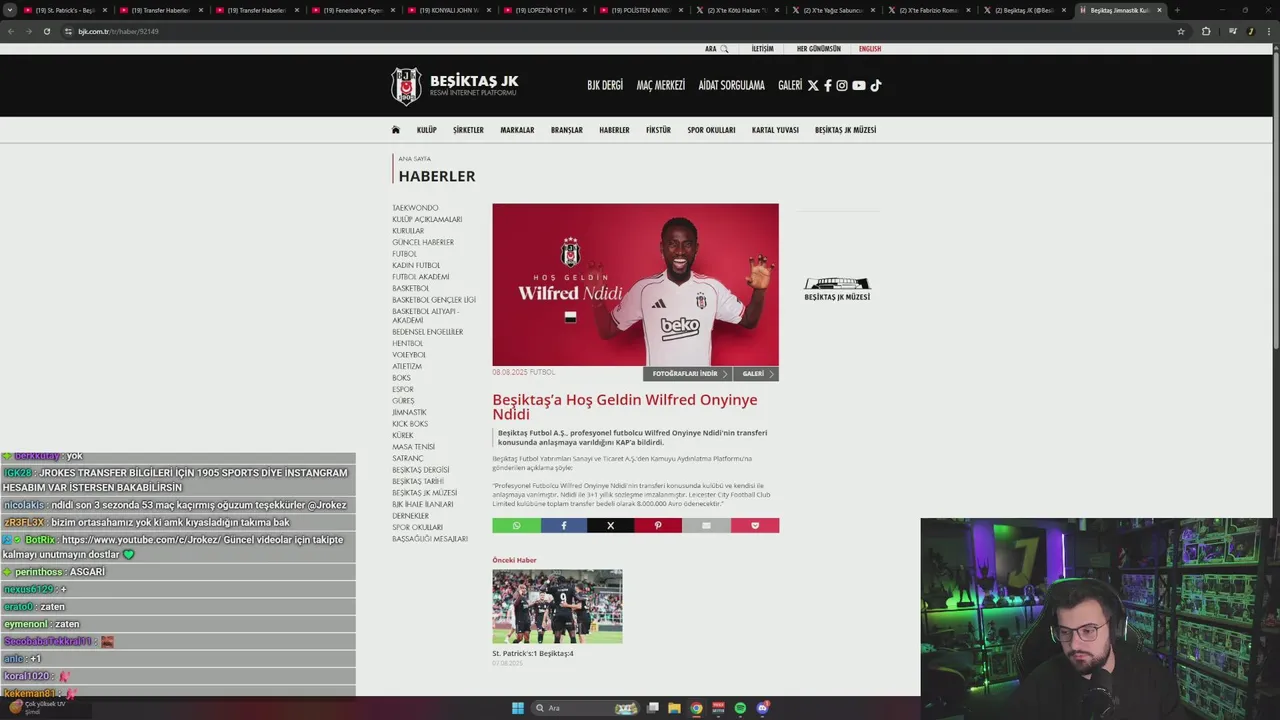The width and height of the screenshot is (1280, 720).
Task: Open Beşiktaş YouTube icon in header
Action: pos(859,86)
